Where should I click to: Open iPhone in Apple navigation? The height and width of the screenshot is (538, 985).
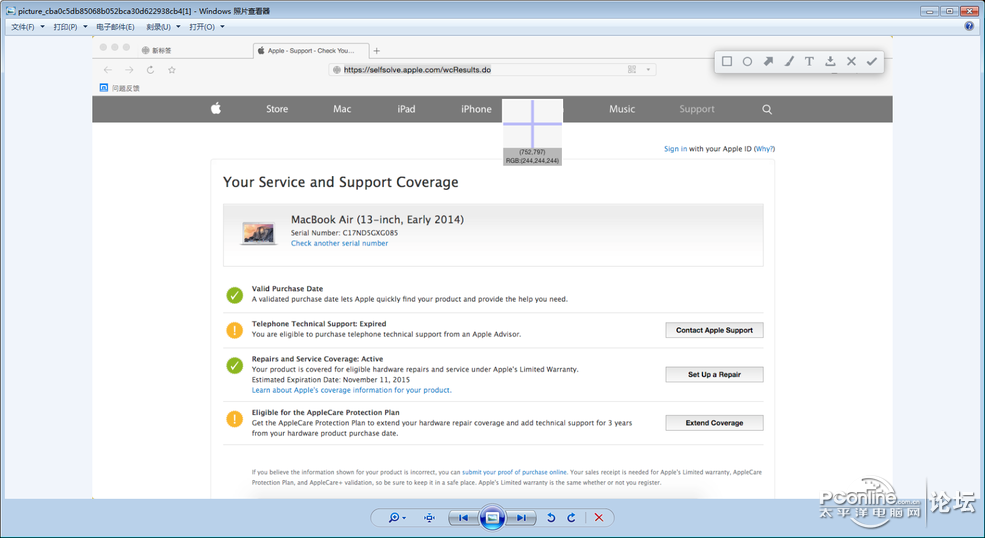pos(476,109)
